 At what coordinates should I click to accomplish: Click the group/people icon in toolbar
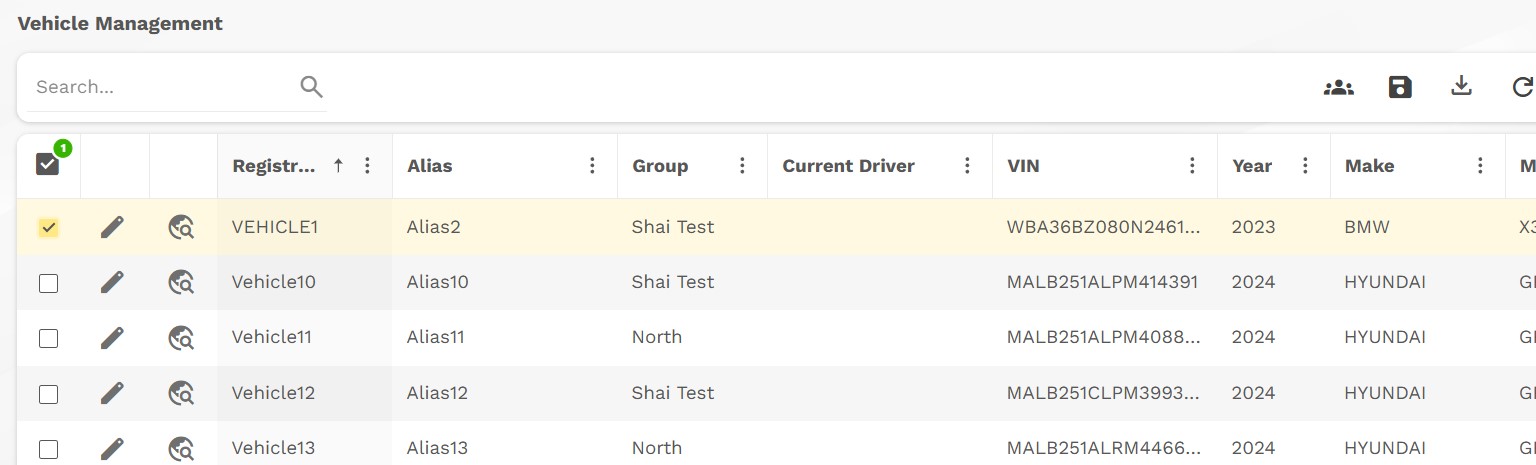(1338, 87)
